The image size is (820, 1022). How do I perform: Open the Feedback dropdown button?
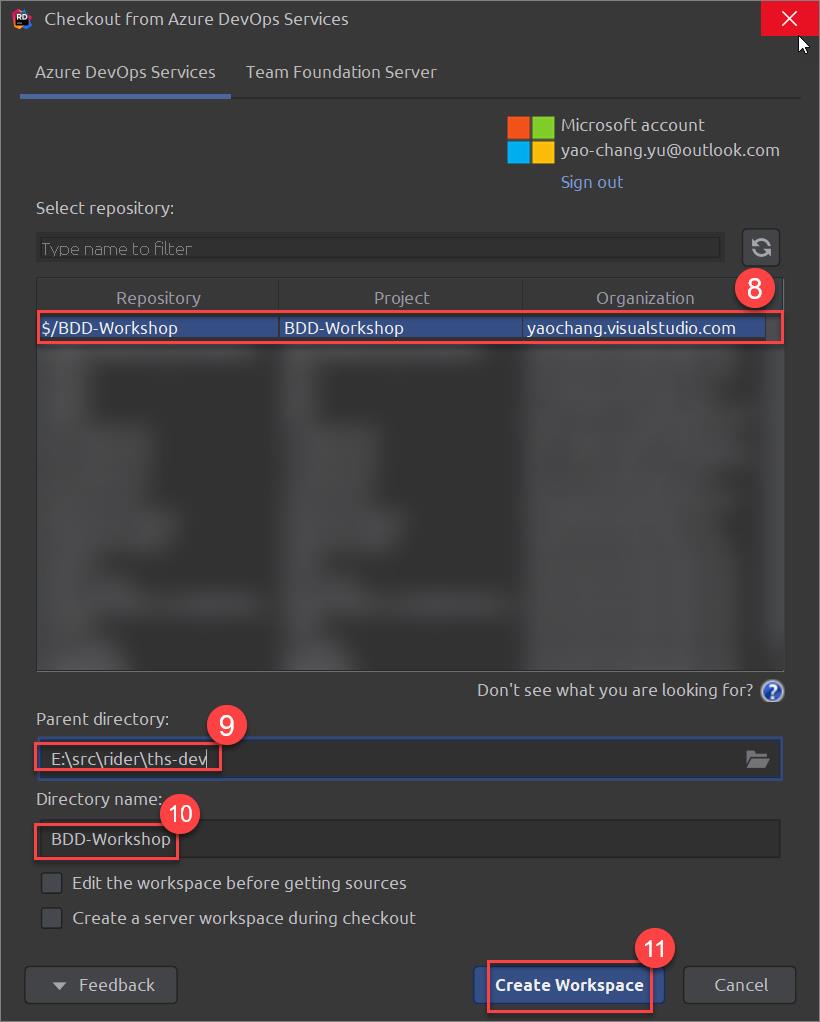101,985
